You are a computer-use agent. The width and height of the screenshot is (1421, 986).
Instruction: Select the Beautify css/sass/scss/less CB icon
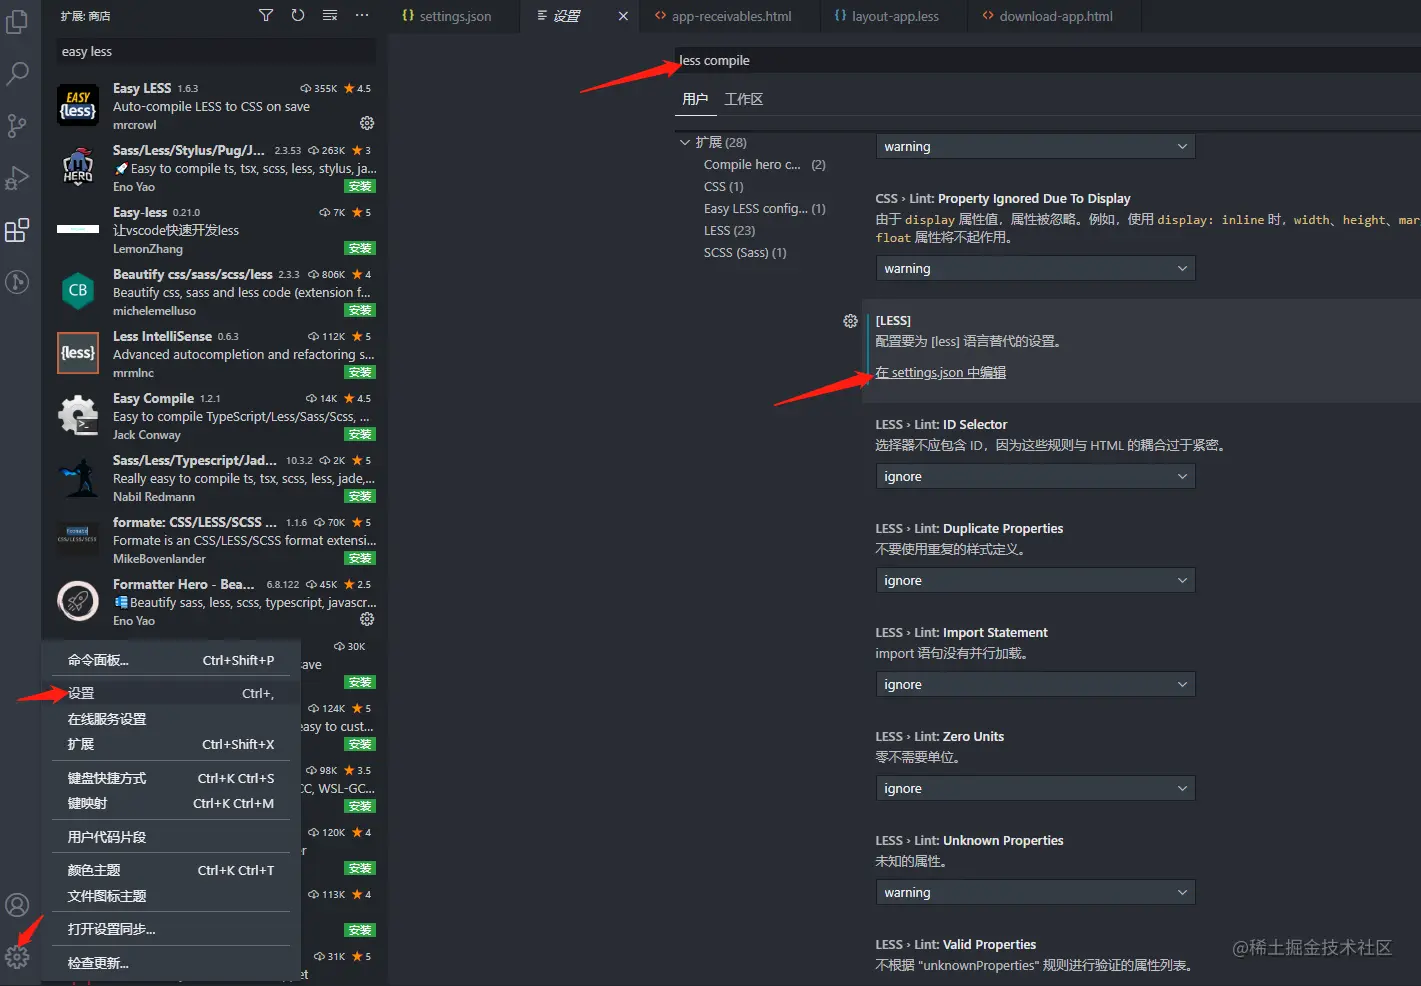pyautogui.click(x=78, y=291)
